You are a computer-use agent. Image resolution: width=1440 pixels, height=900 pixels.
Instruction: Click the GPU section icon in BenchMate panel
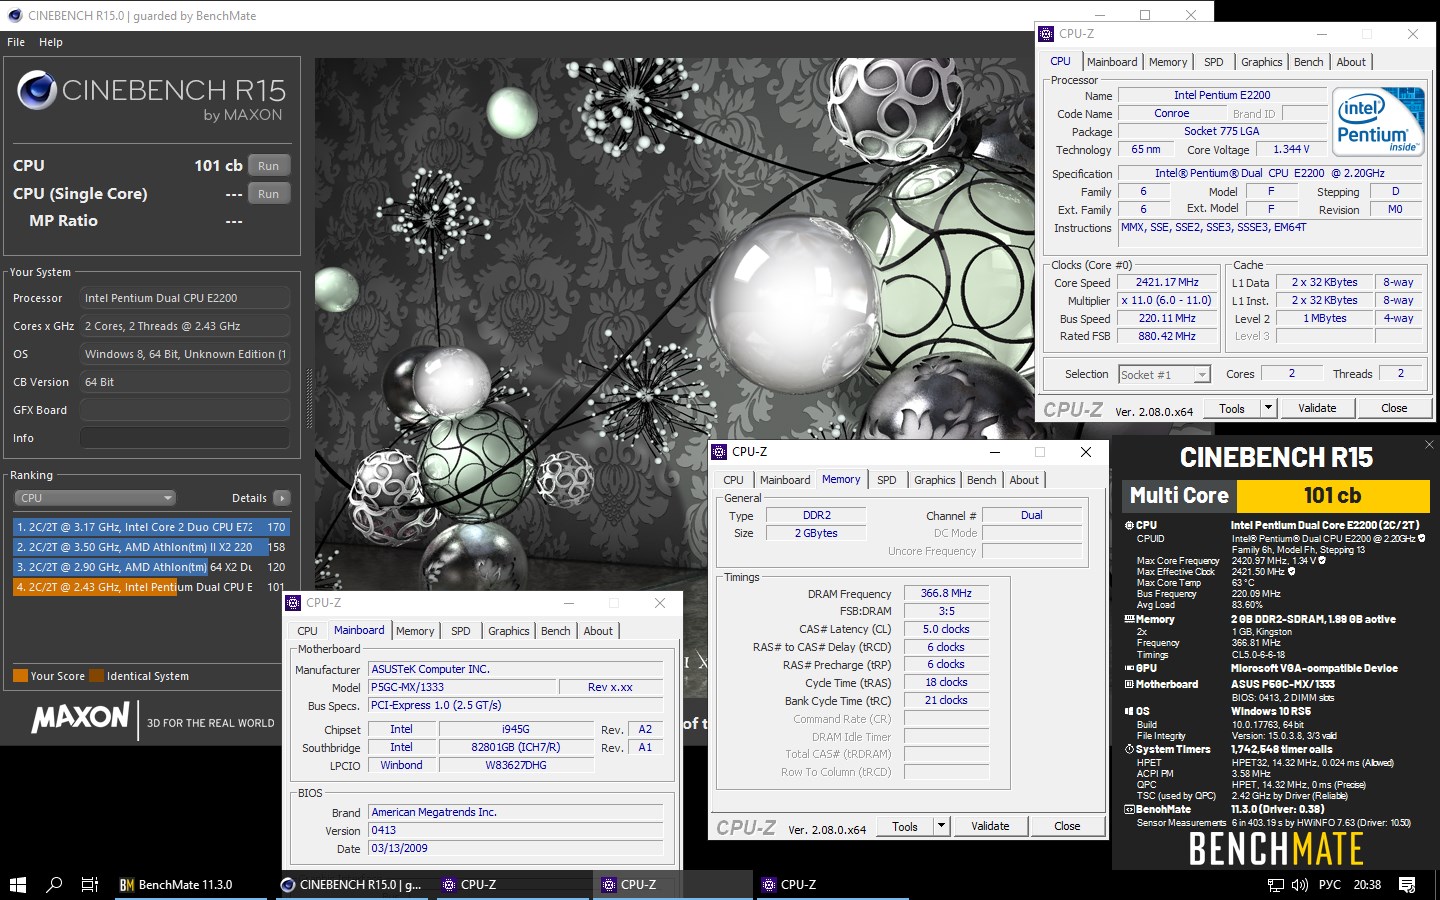point(1129,668)
